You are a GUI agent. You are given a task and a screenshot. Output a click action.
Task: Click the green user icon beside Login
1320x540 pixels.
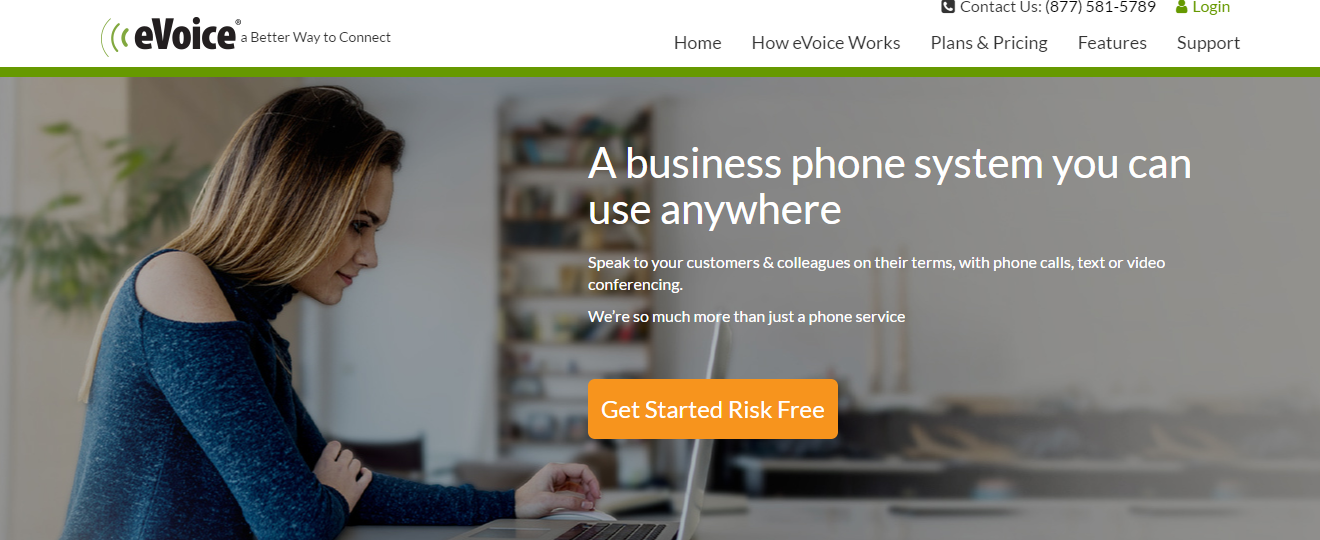coord(1182,7)
